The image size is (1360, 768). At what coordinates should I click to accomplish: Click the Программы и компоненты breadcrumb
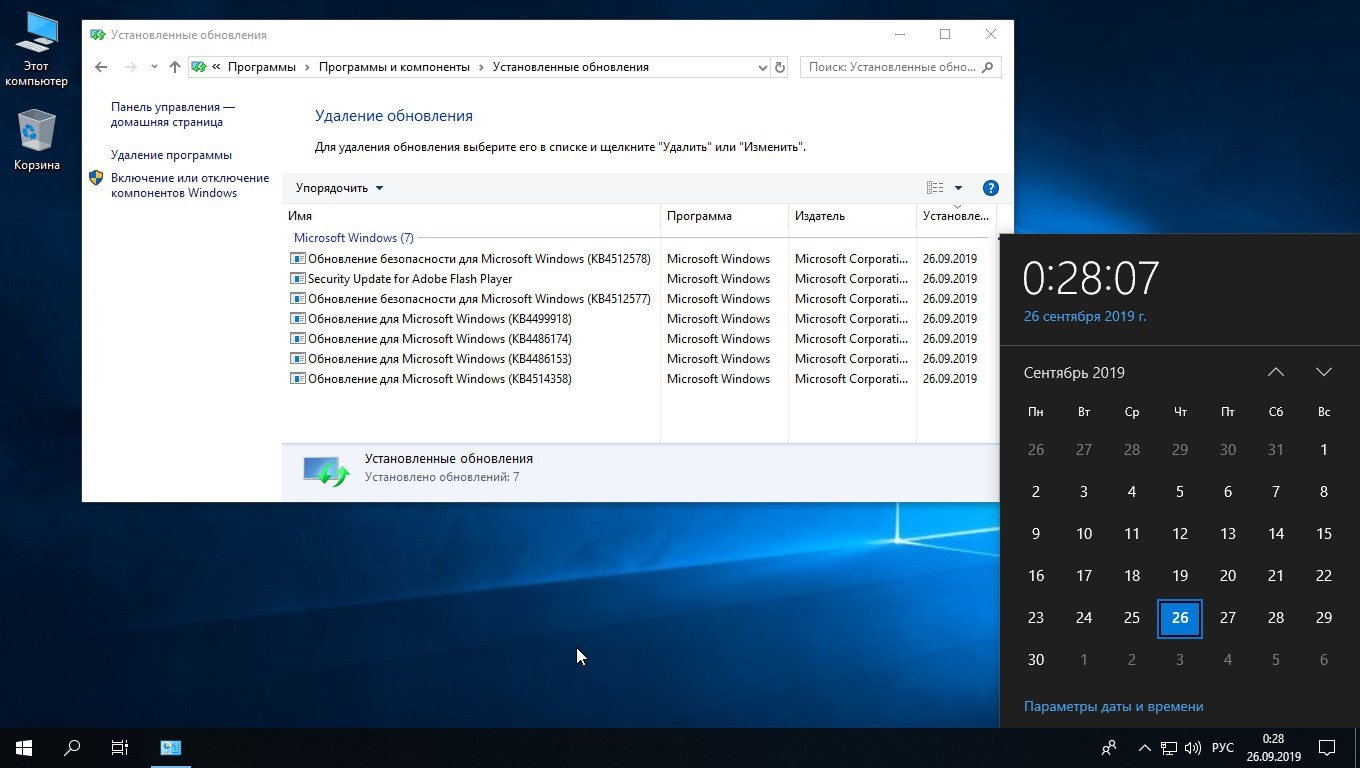(394, 67)
